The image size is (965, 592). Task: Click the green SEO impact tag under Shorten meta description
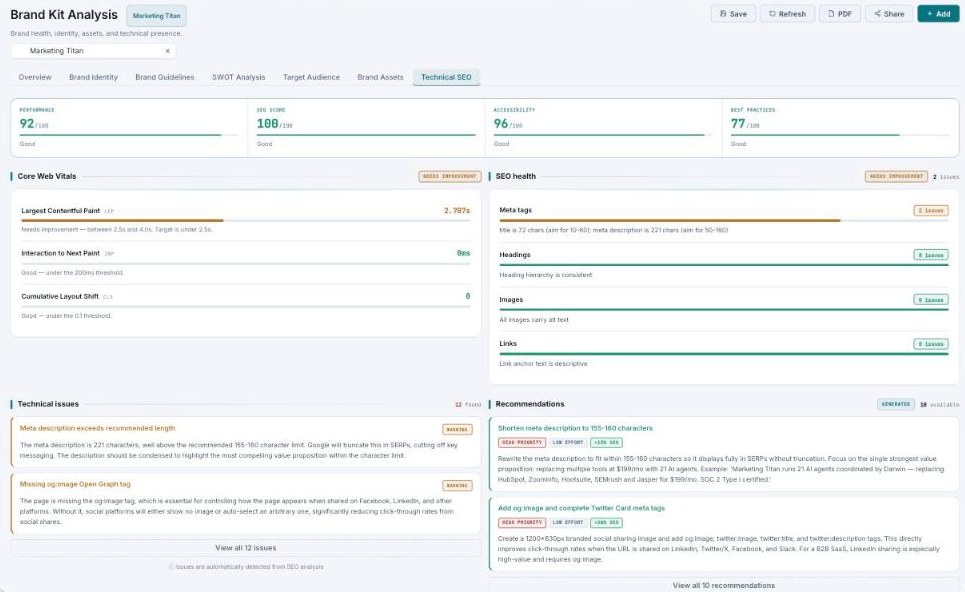(x=606, y=442)
